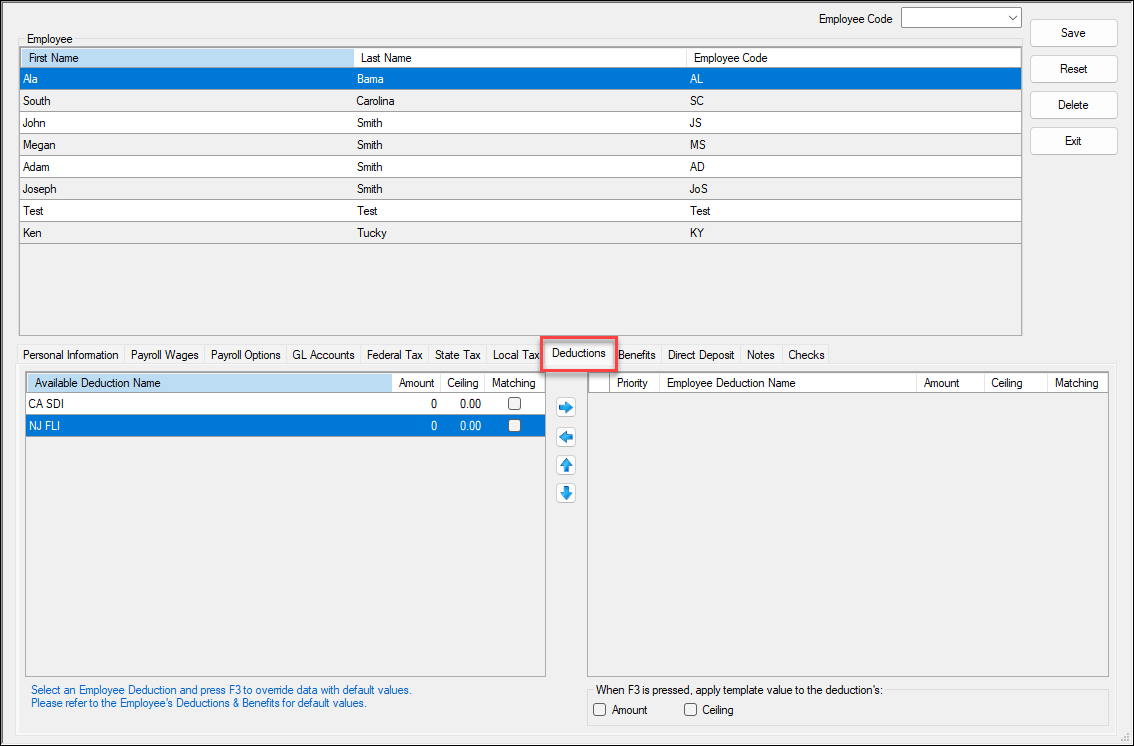Select employee Adam Smith row

click(x=520, y=167)
